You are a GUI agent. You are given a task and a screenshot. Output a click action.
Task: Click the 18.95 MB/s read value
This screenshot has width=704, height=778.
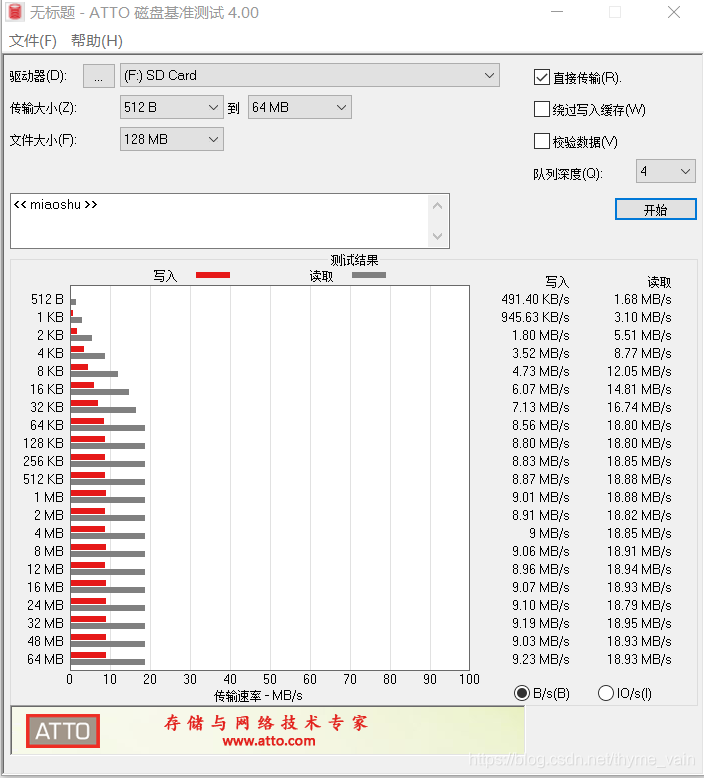tap(639, 624)
